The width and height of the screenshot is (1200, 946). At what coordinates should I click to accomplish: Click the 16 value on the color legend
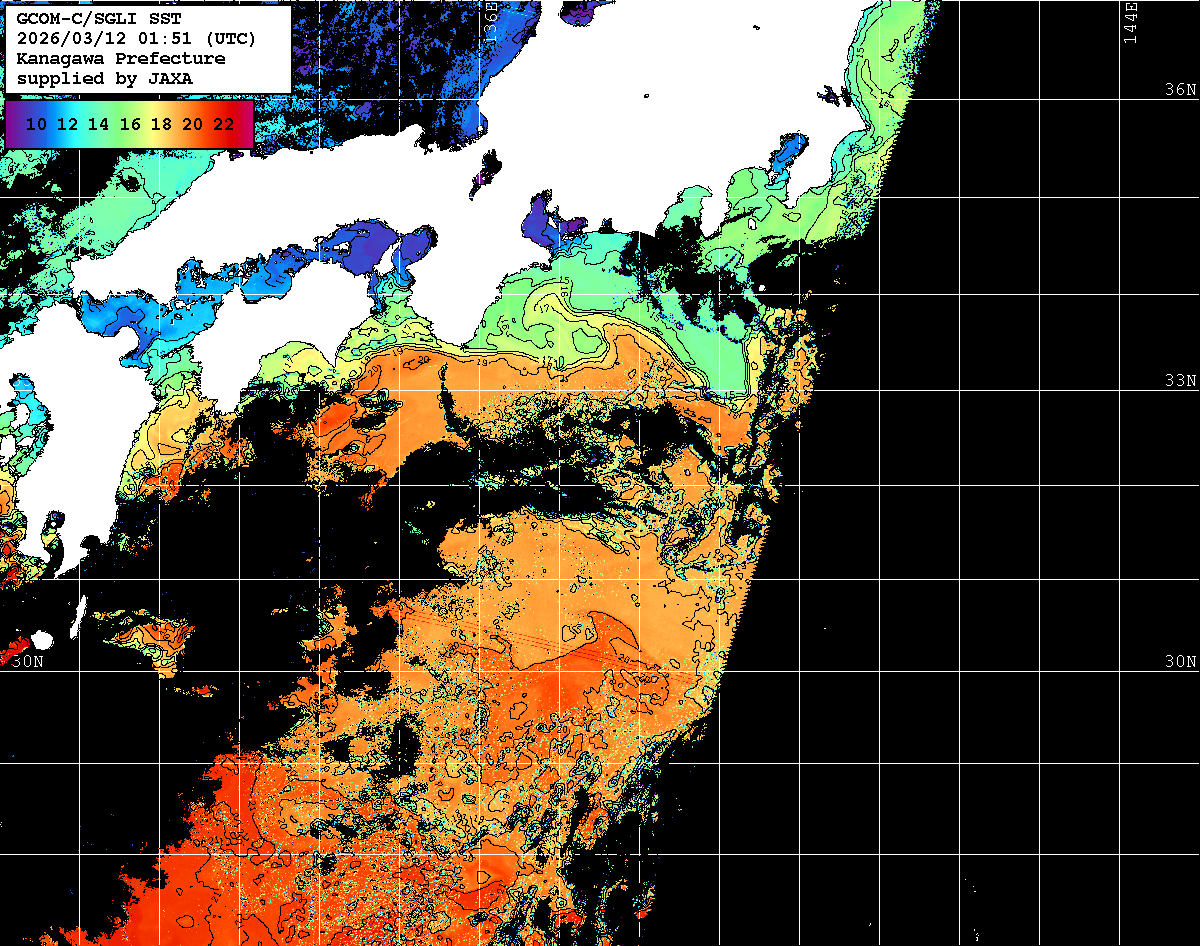click(129, 125)
